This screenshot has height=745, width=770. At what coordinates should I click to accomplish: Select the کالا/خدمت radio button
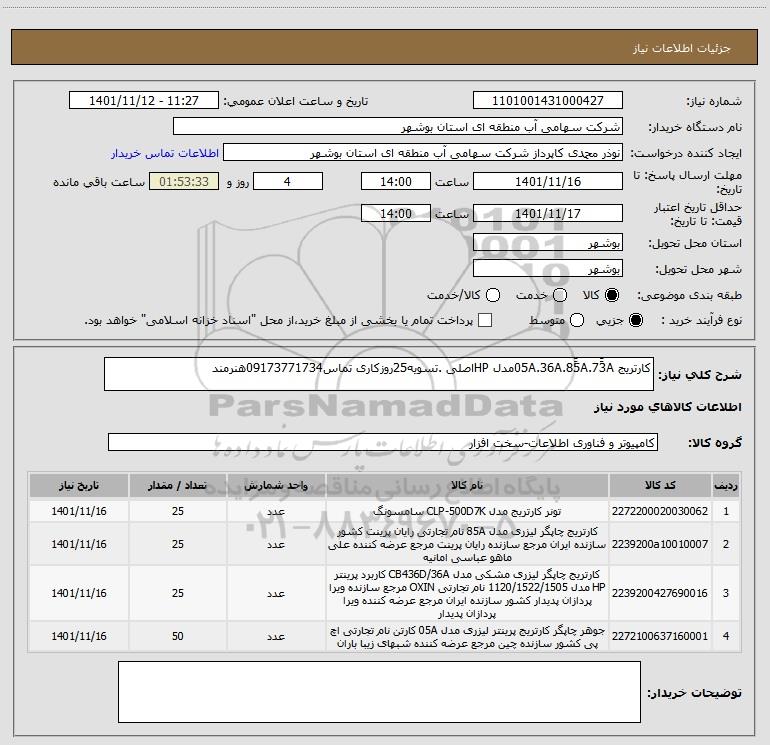point(493,295)
